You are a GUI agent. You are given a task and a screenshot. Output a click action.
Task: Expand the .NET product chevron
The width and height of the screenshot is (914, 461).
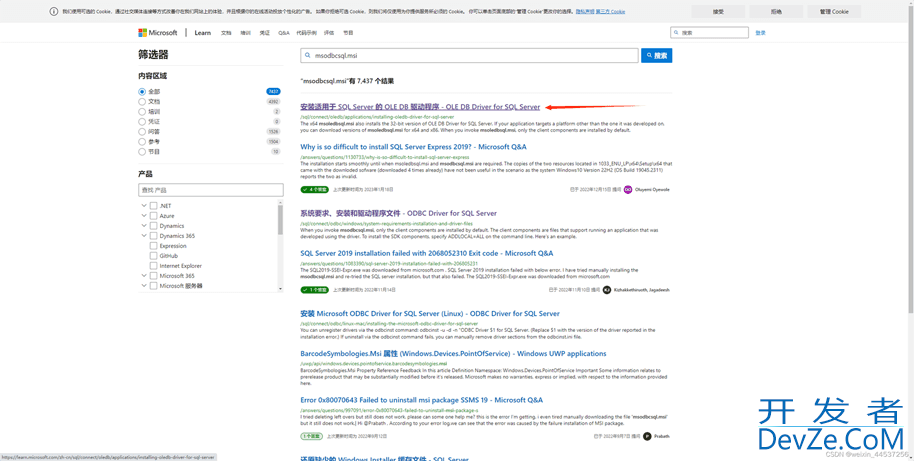[143, 206]
